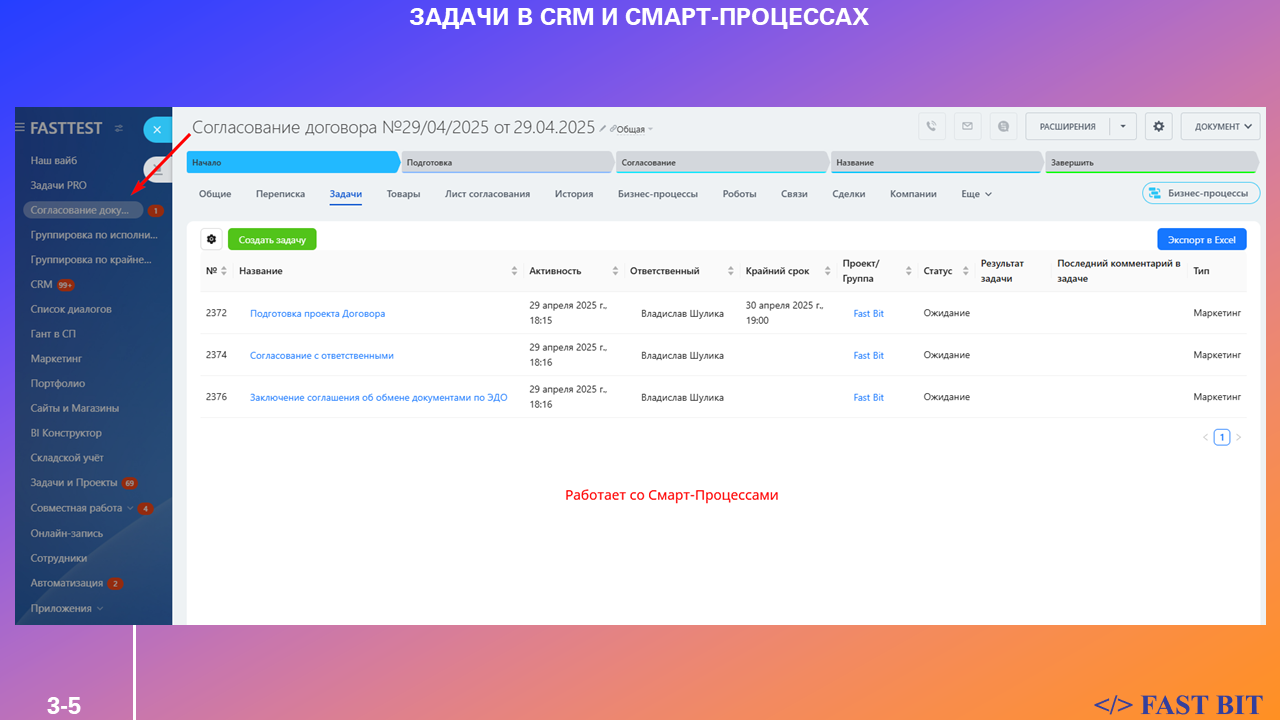Open the Общая category dropdown near the title
This screenshot has width=1280, height=720.
point(632,129)
